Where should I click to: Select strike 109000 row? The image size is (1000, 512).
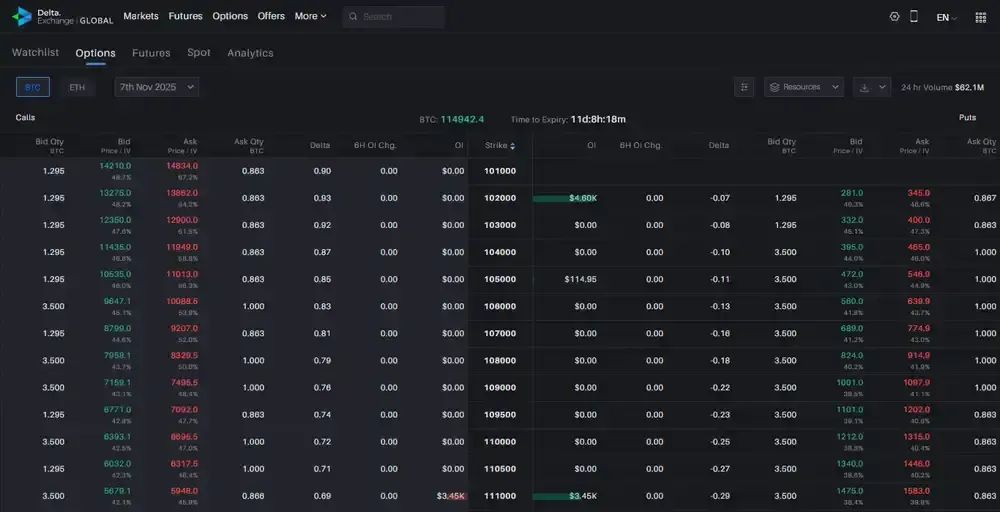pos(500,388)
